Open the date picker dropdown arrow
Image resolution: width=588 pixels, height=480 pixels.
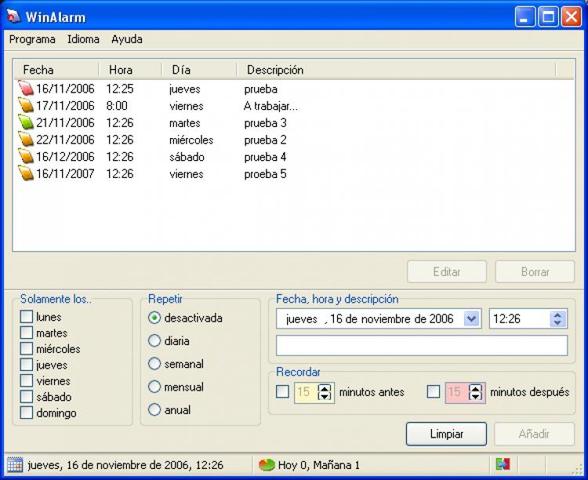[x=471, y=319]
